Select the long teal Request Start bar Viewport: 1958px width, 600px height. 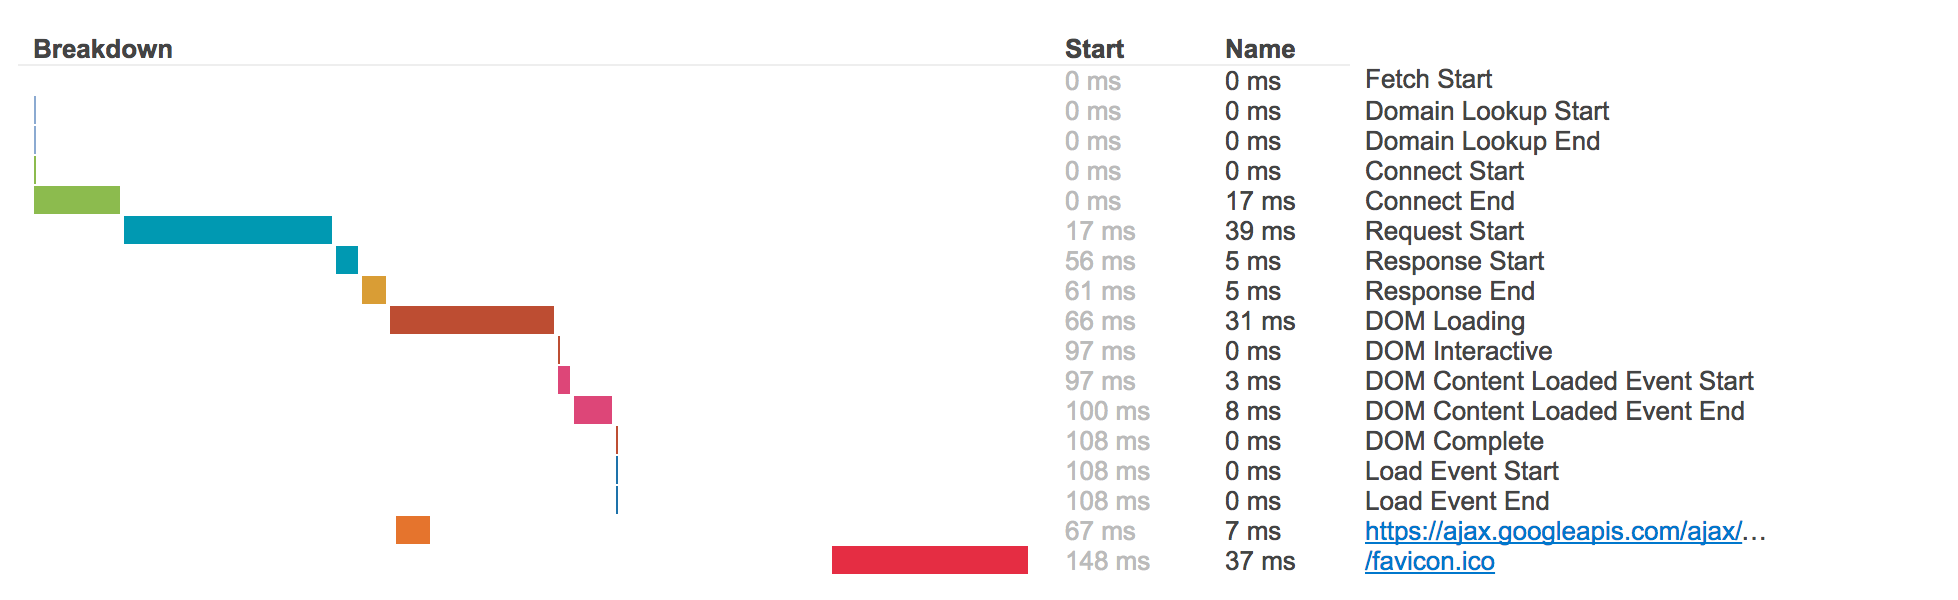pos(228,230)
